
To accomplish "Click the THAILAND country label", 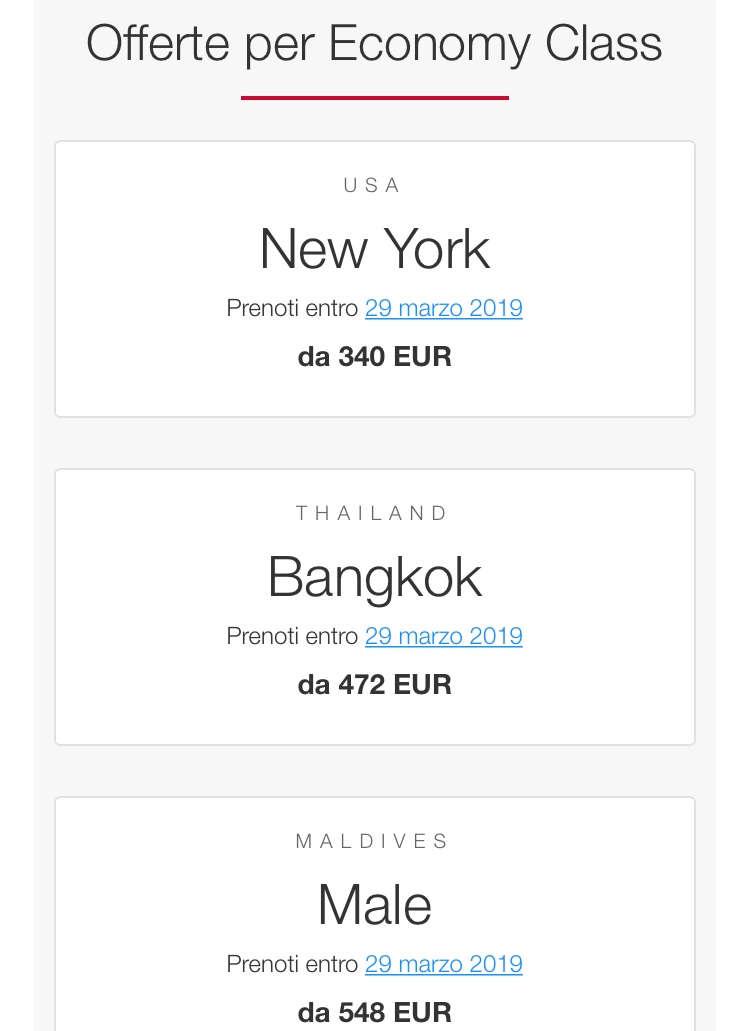I will point(373,513).
